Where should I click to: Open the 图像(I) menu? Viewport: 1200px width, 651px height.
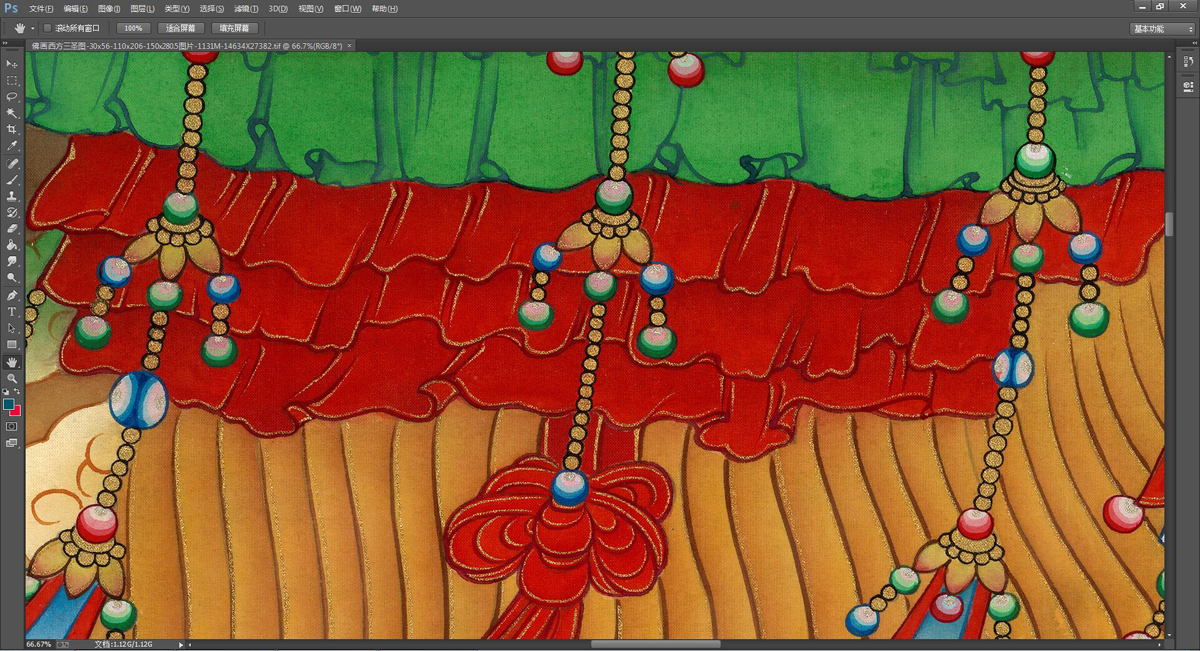pos(109,8)
